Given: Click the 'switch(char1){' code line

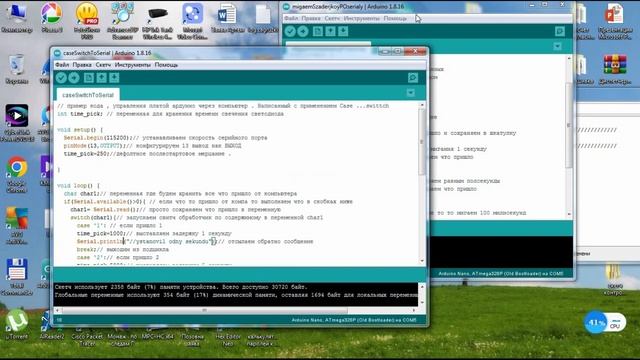Looking at the screenshot, I should pos(196,218).
